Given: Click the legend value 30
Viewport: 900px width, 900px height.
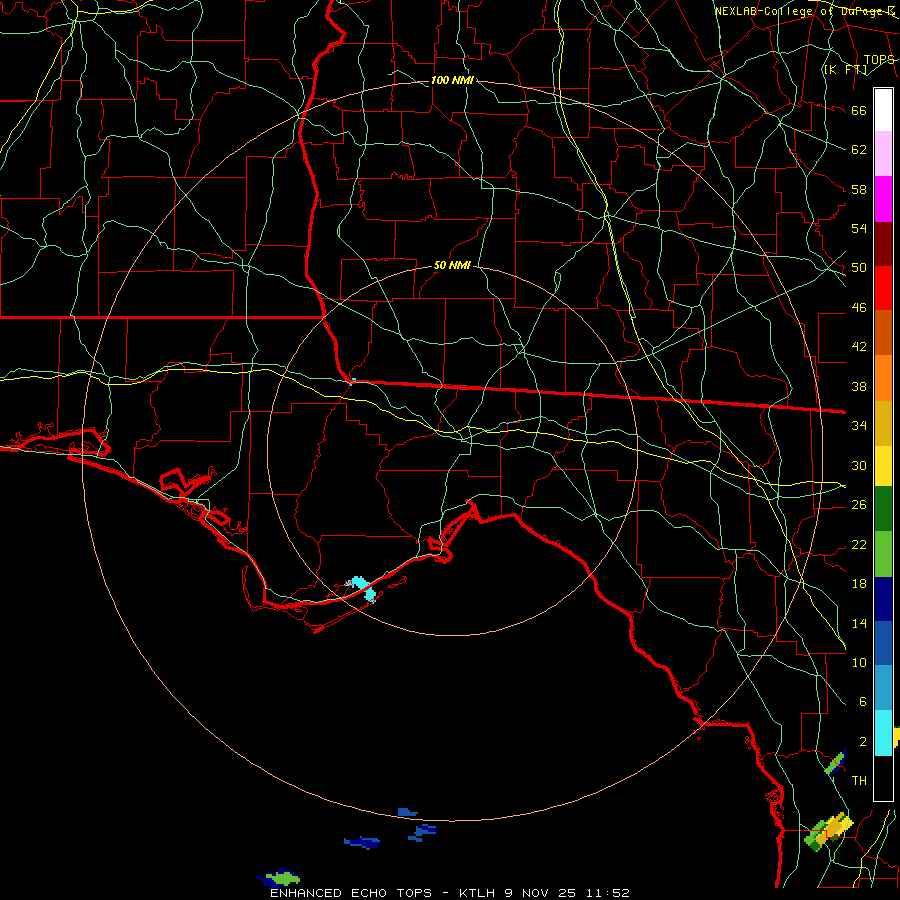Looking at the screenshot, I should 859,465.
